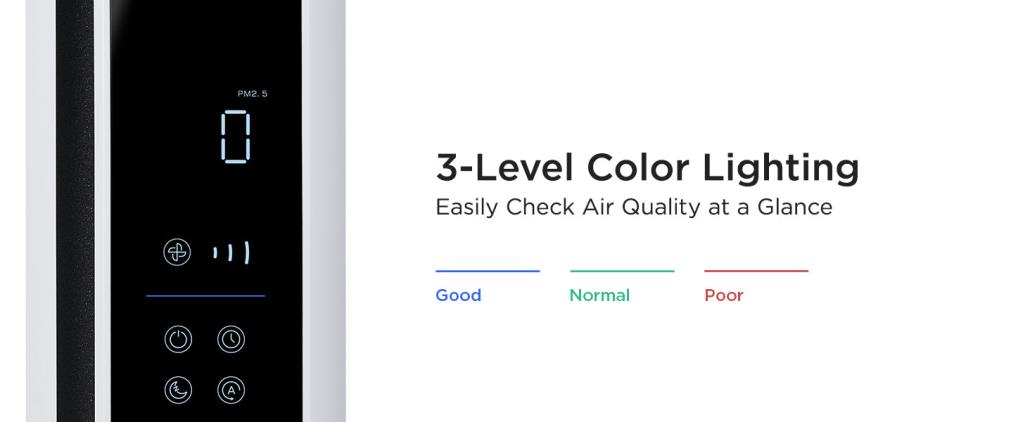The width and height of the screenshot is (1030, 422).
Task: Click the PM2.5 label on panel
Action: (252, 94)
